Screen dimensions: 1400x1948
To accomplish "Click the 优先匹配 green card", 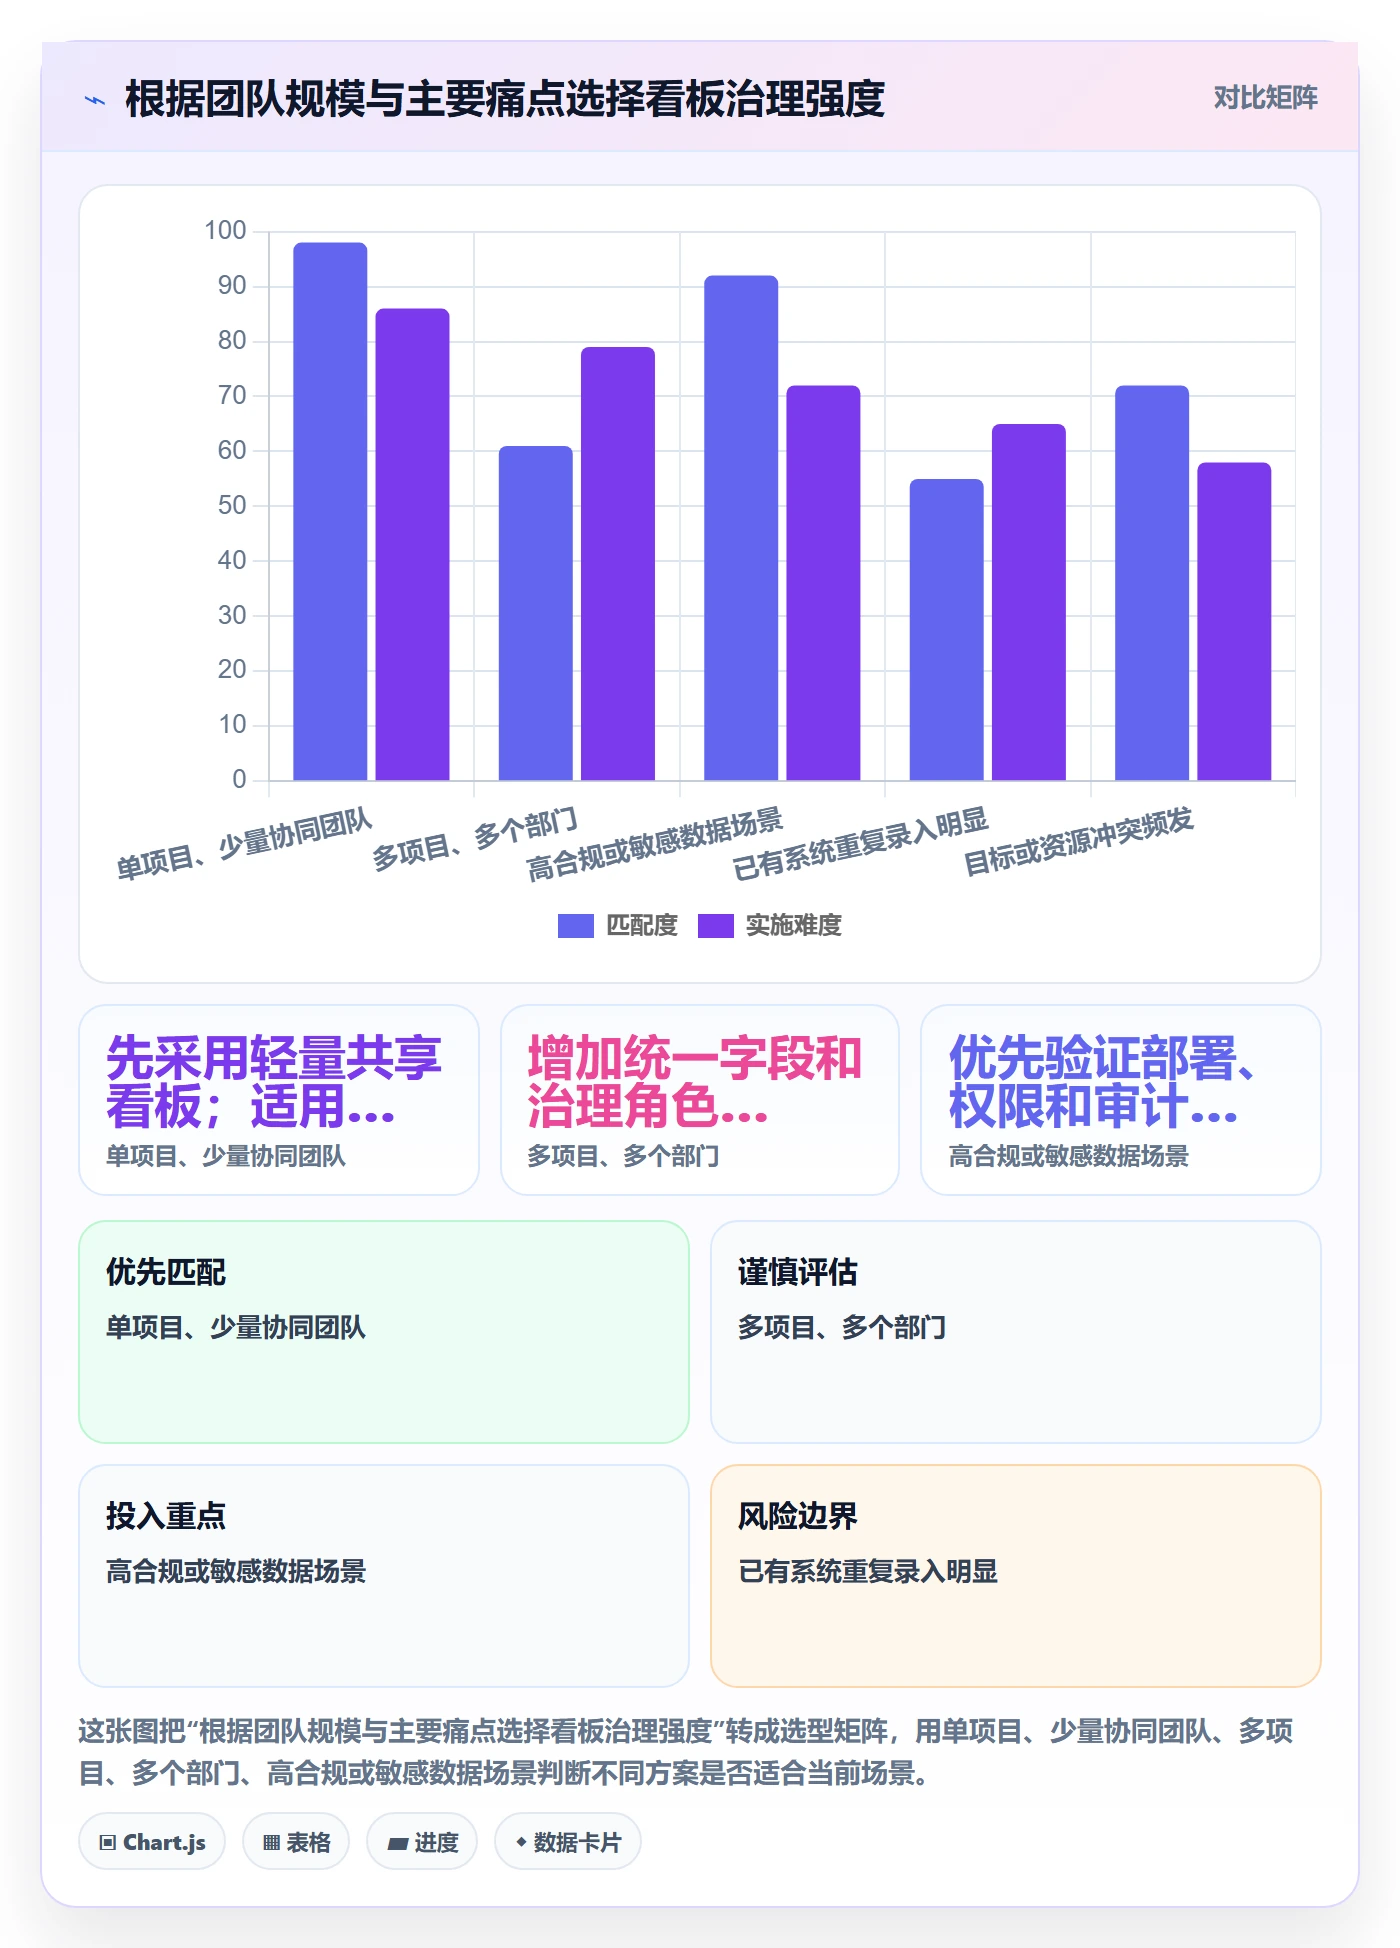I will click(x=384, y=1332).
